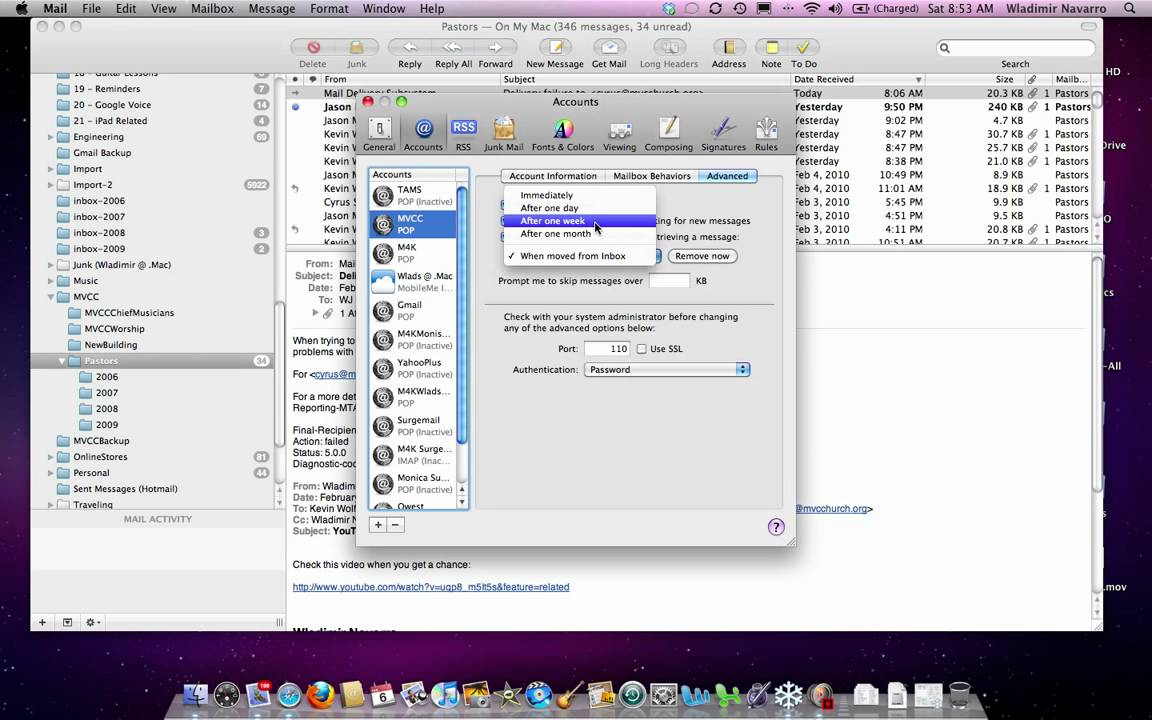
Task: Switch to Mailbox Behaviors tab
Action: coord(652,176)
